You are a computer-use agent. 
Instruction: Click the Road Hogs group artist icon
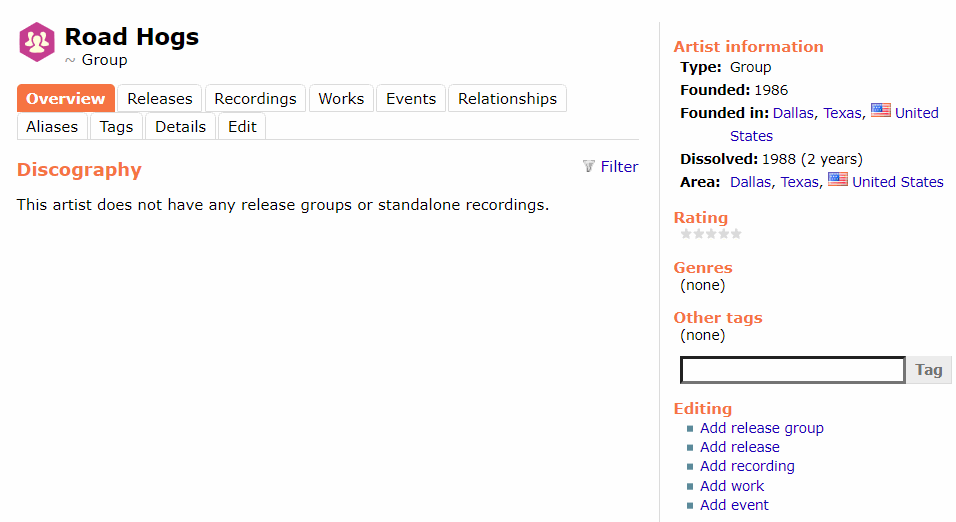[x=37, y=42]
